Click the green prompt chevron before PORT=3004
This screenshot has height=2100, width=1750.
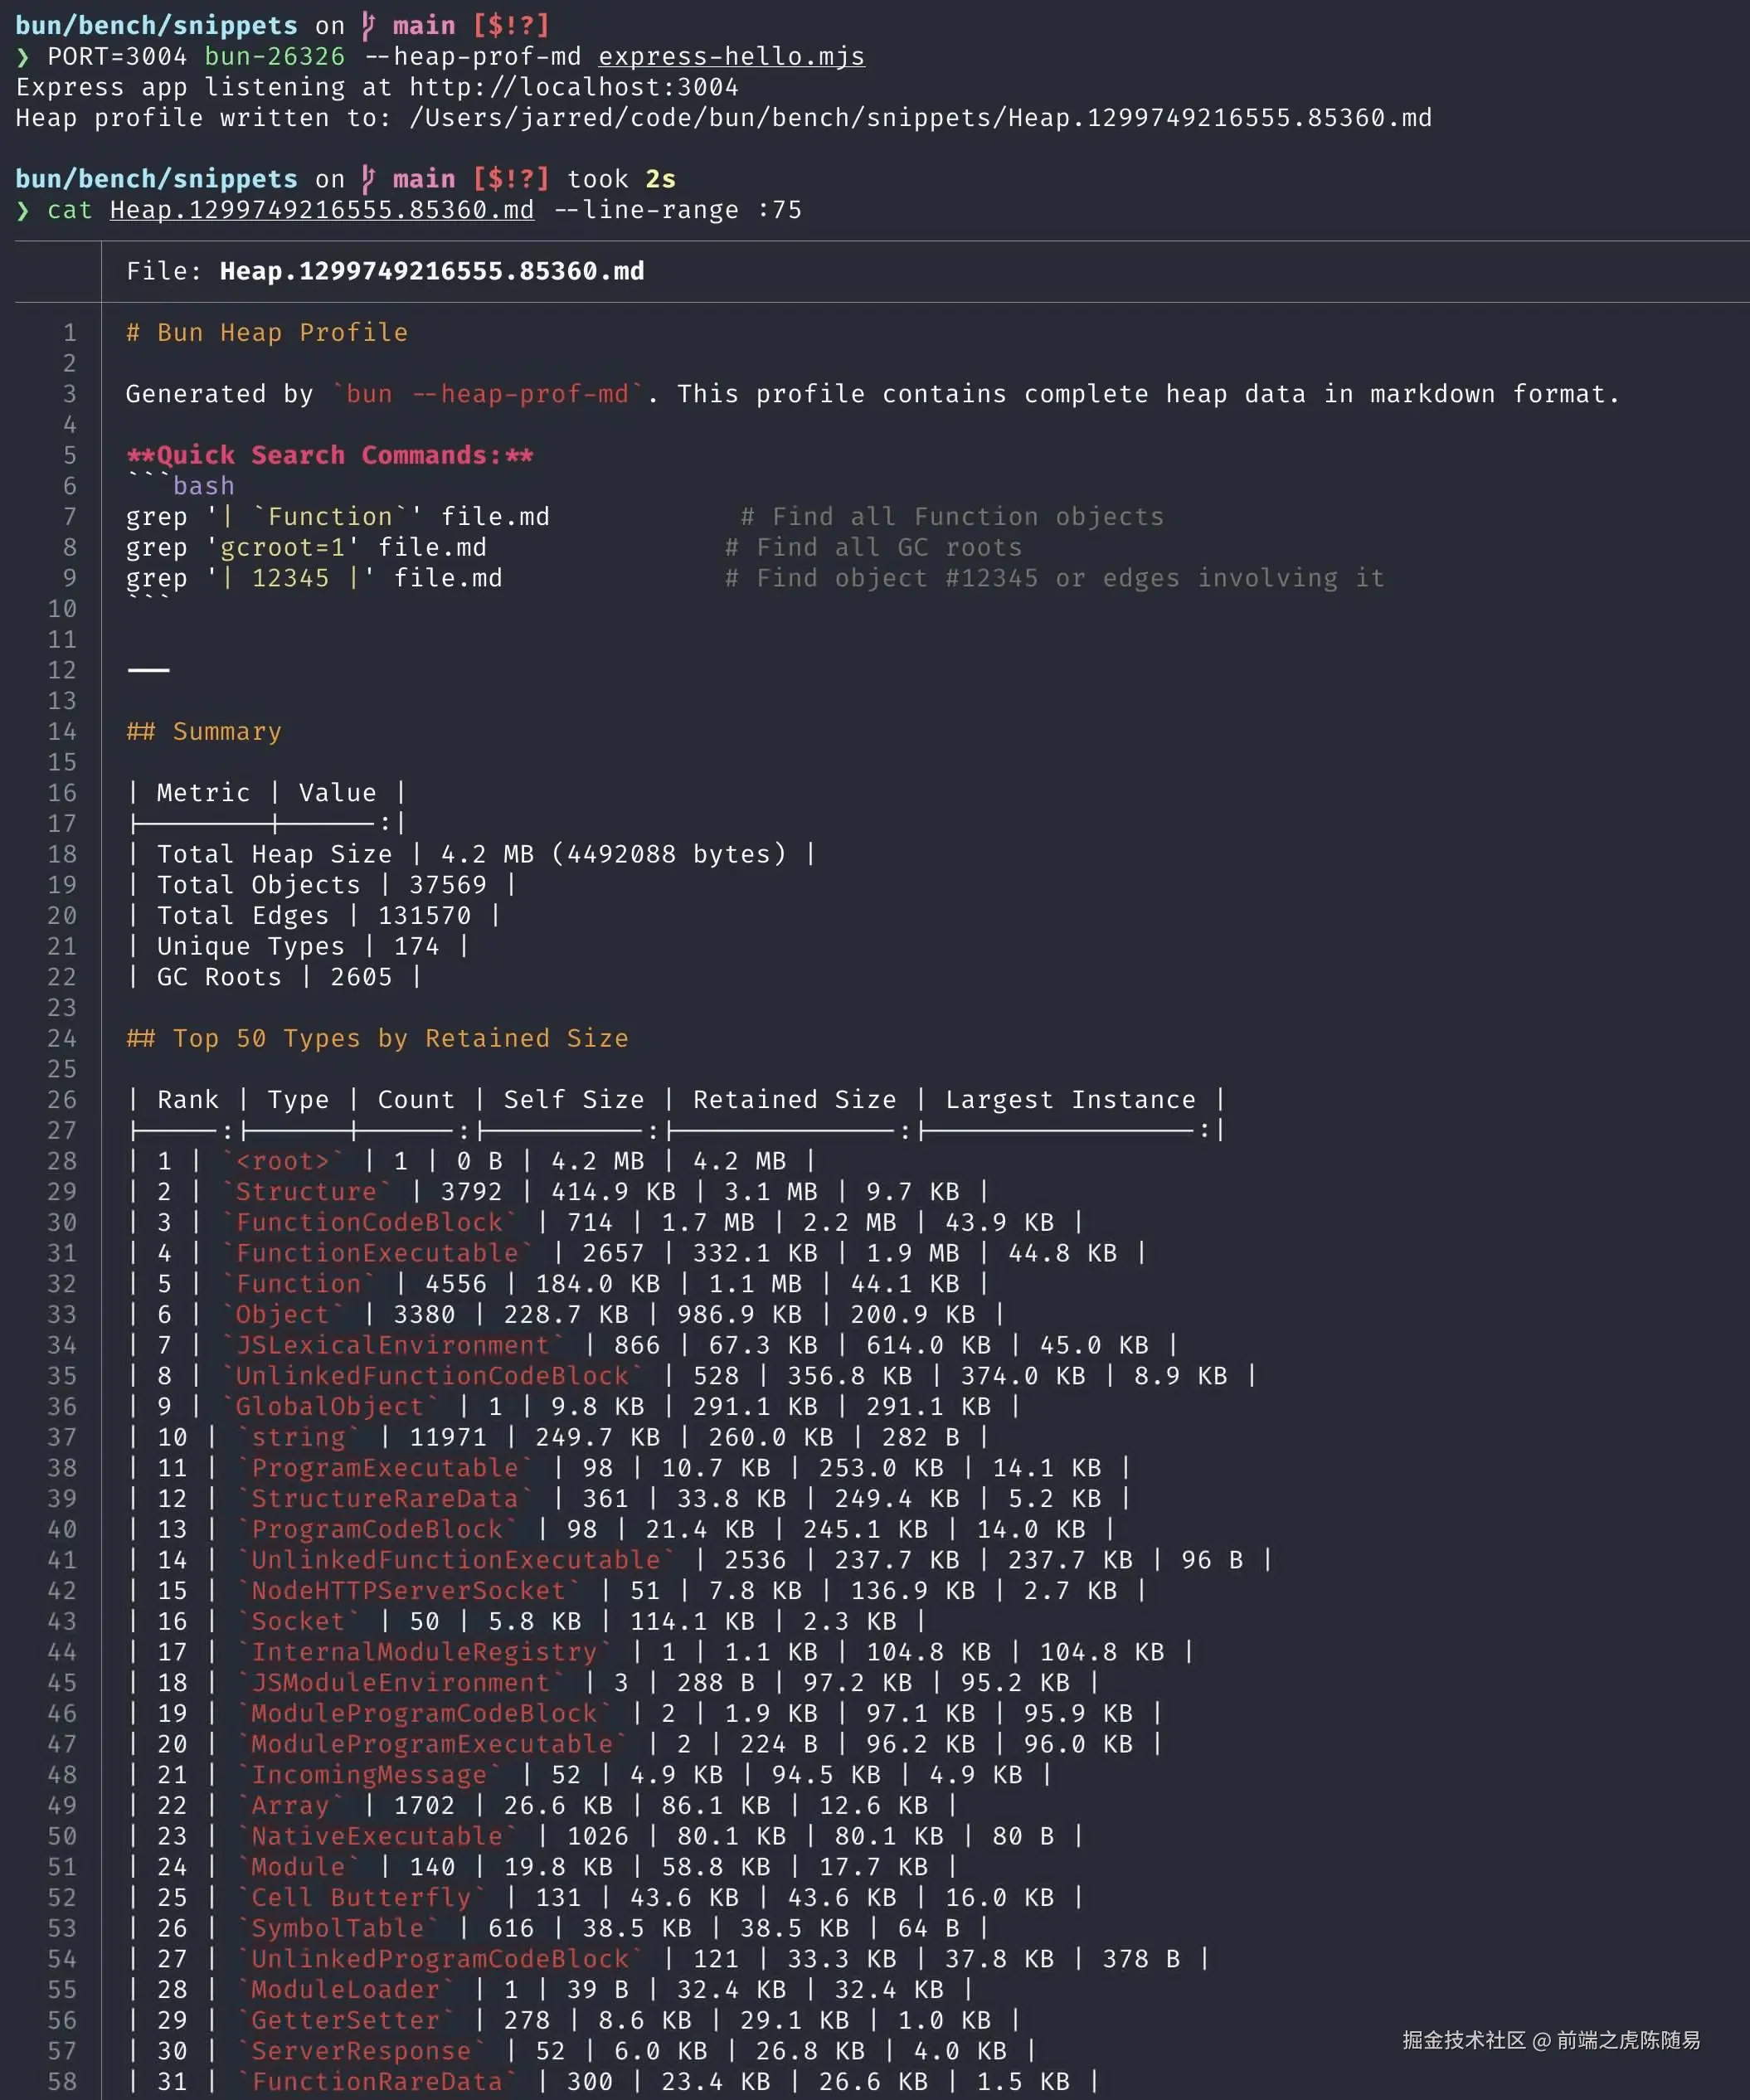[x=23, y=57]
